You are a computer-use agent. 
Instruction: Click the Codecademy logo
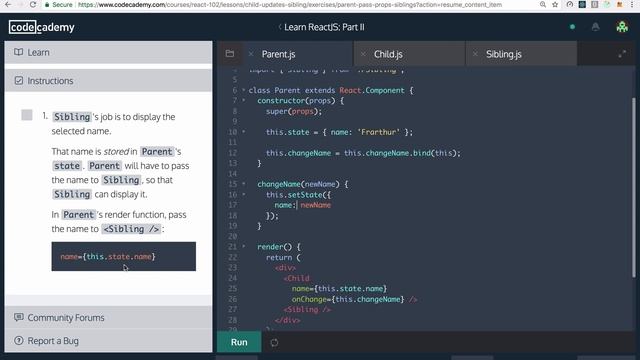click(42, 27)
